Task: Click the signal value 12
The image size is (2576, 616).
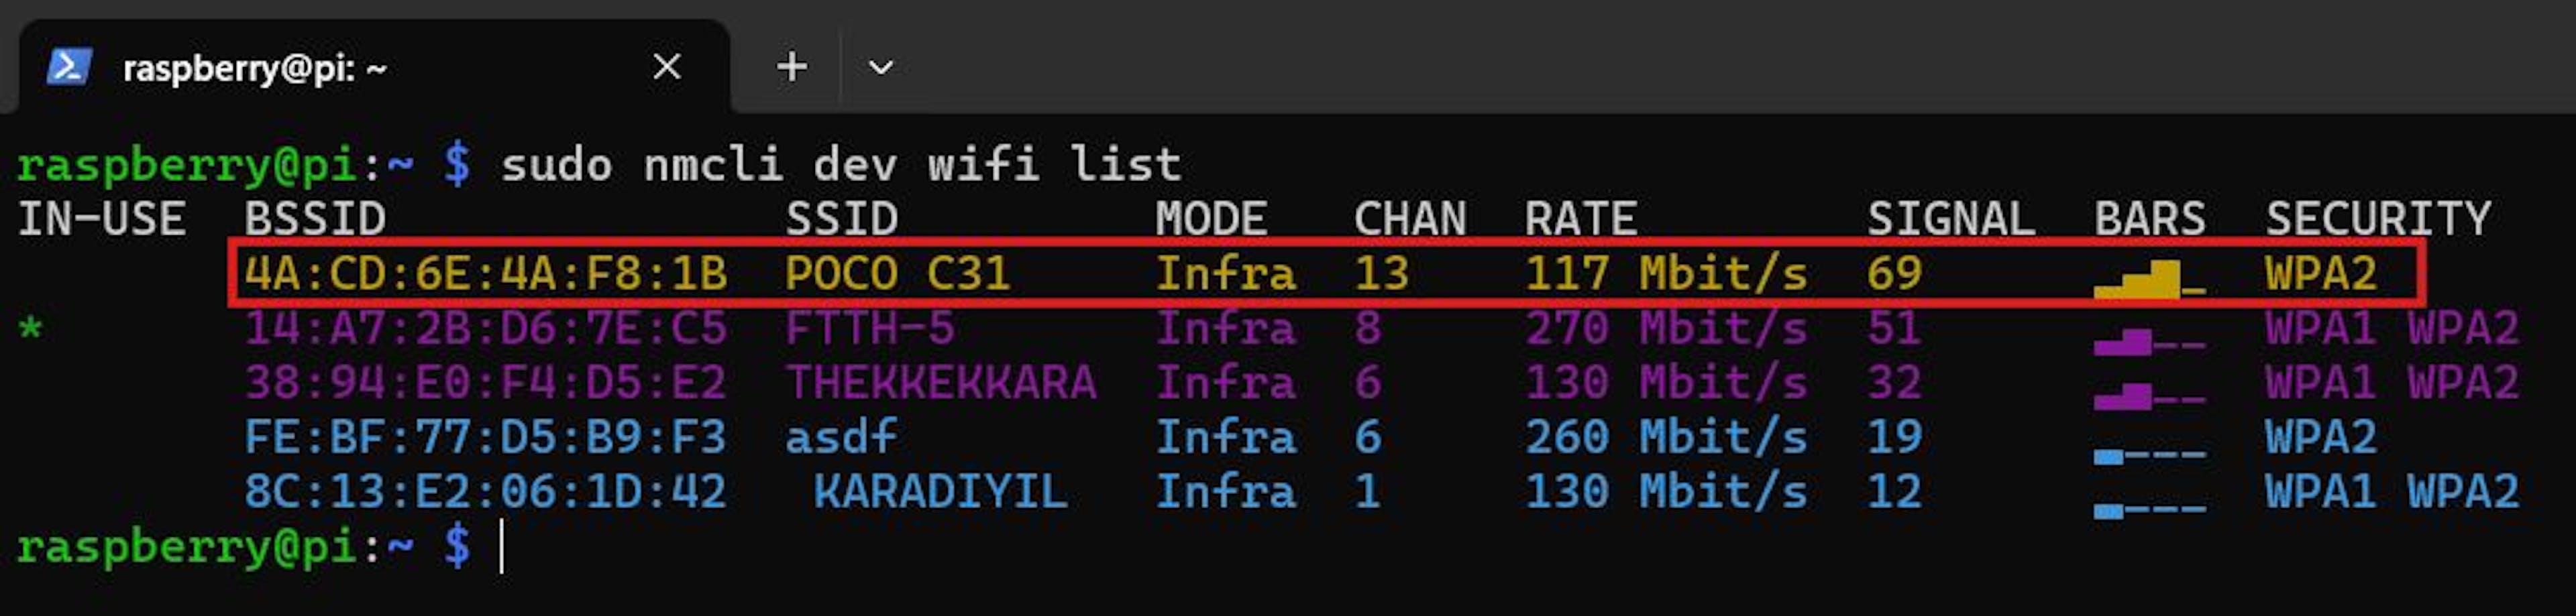Action: pos(1895,491)
